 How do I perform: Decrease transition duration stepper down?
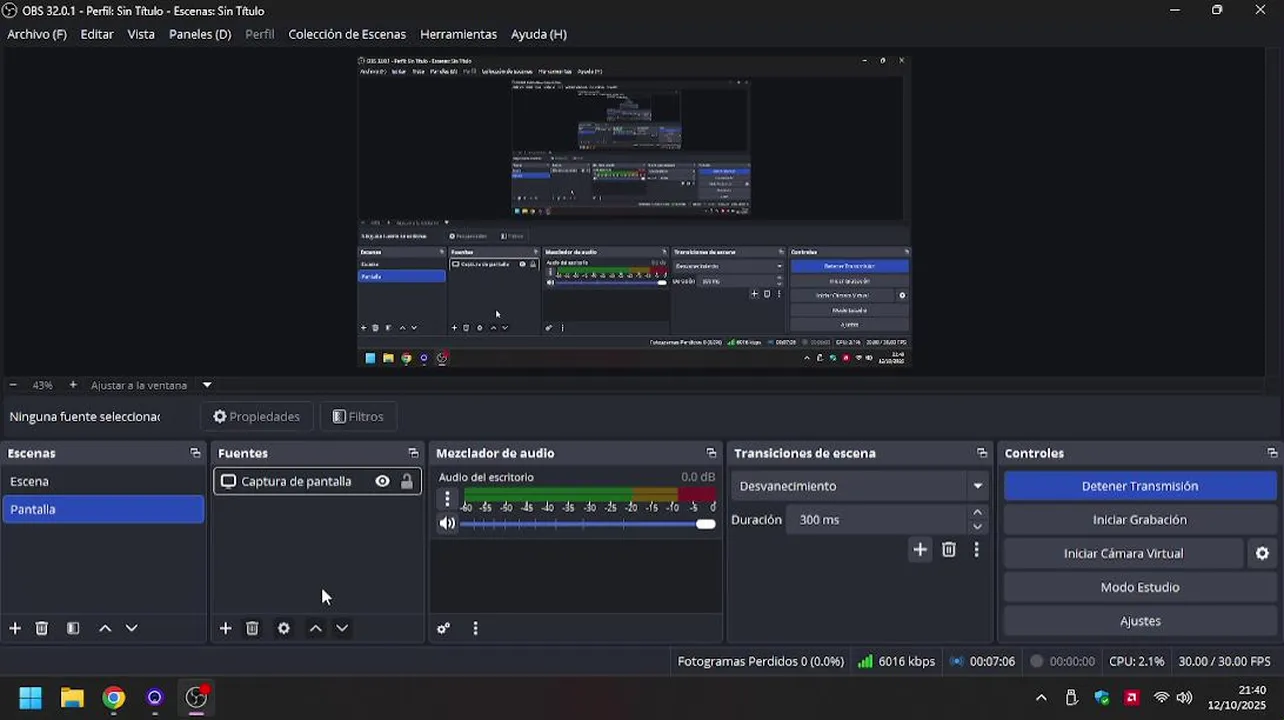pos(977,527)
